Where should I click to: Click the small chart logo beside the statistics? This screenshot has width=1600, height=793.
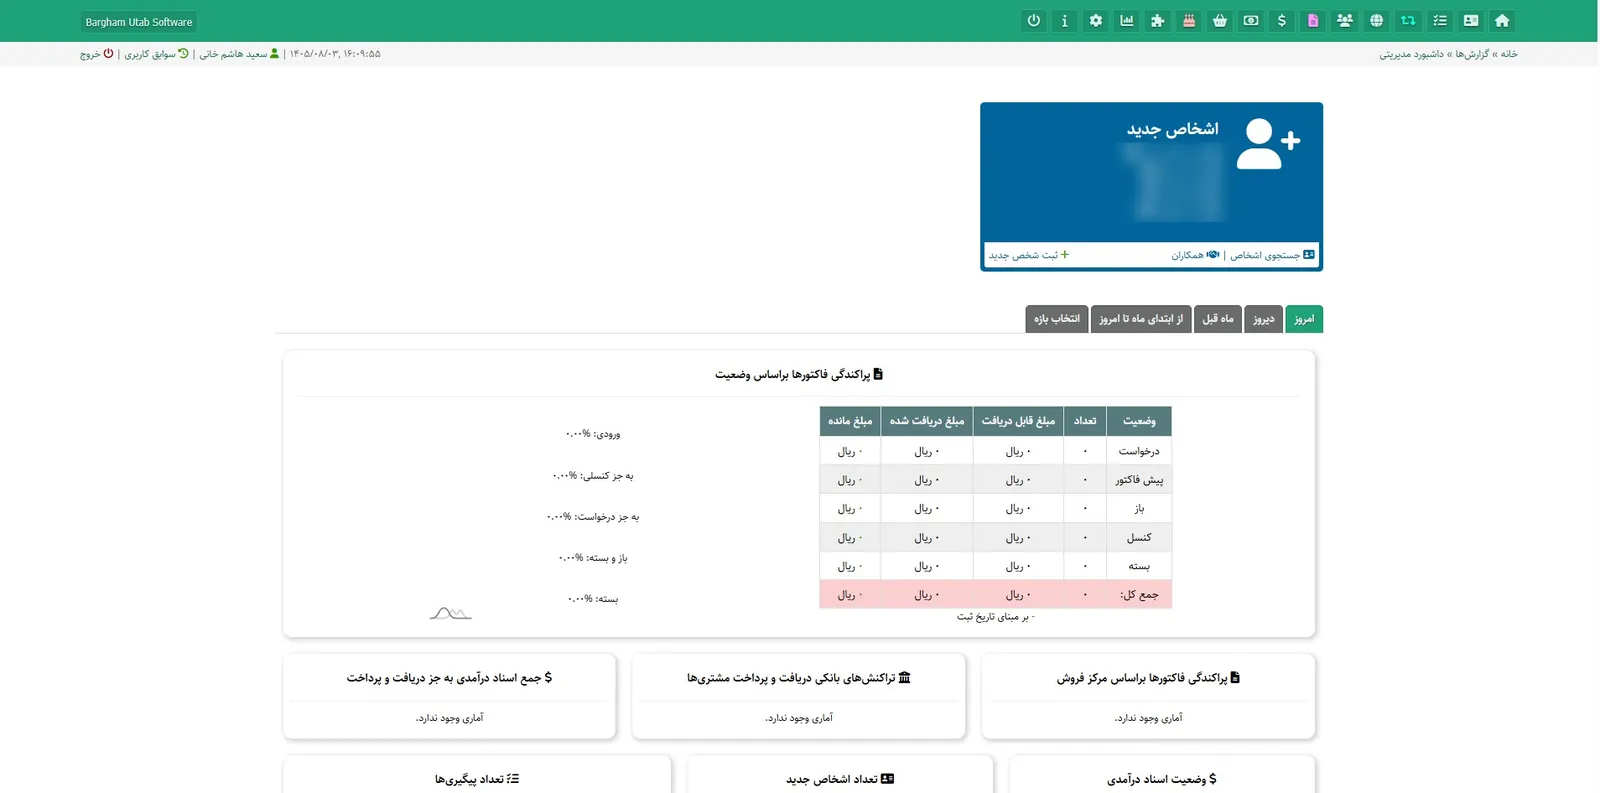[450, 613]
